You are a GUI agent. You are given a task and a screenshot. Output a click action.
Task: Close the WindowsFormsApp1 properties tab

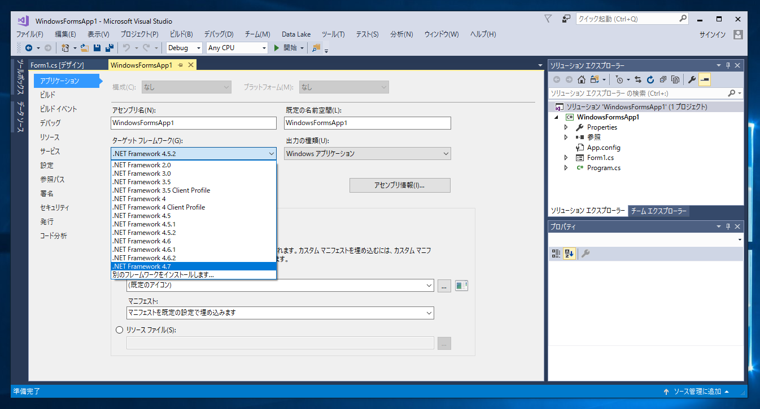pos(190,65)
